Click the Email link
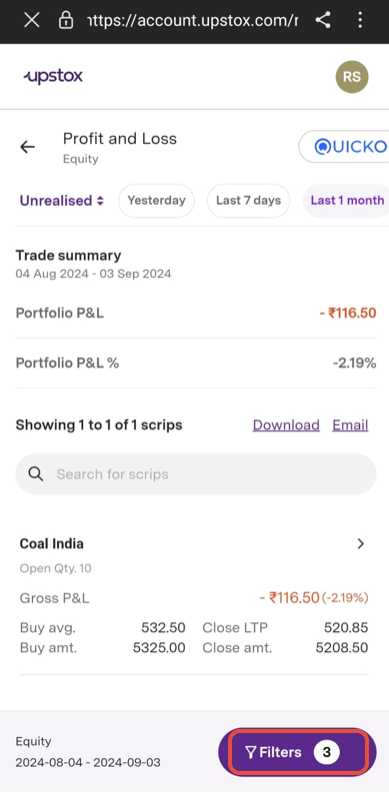This screenshot has width=389, height=797. click(350, 425)
